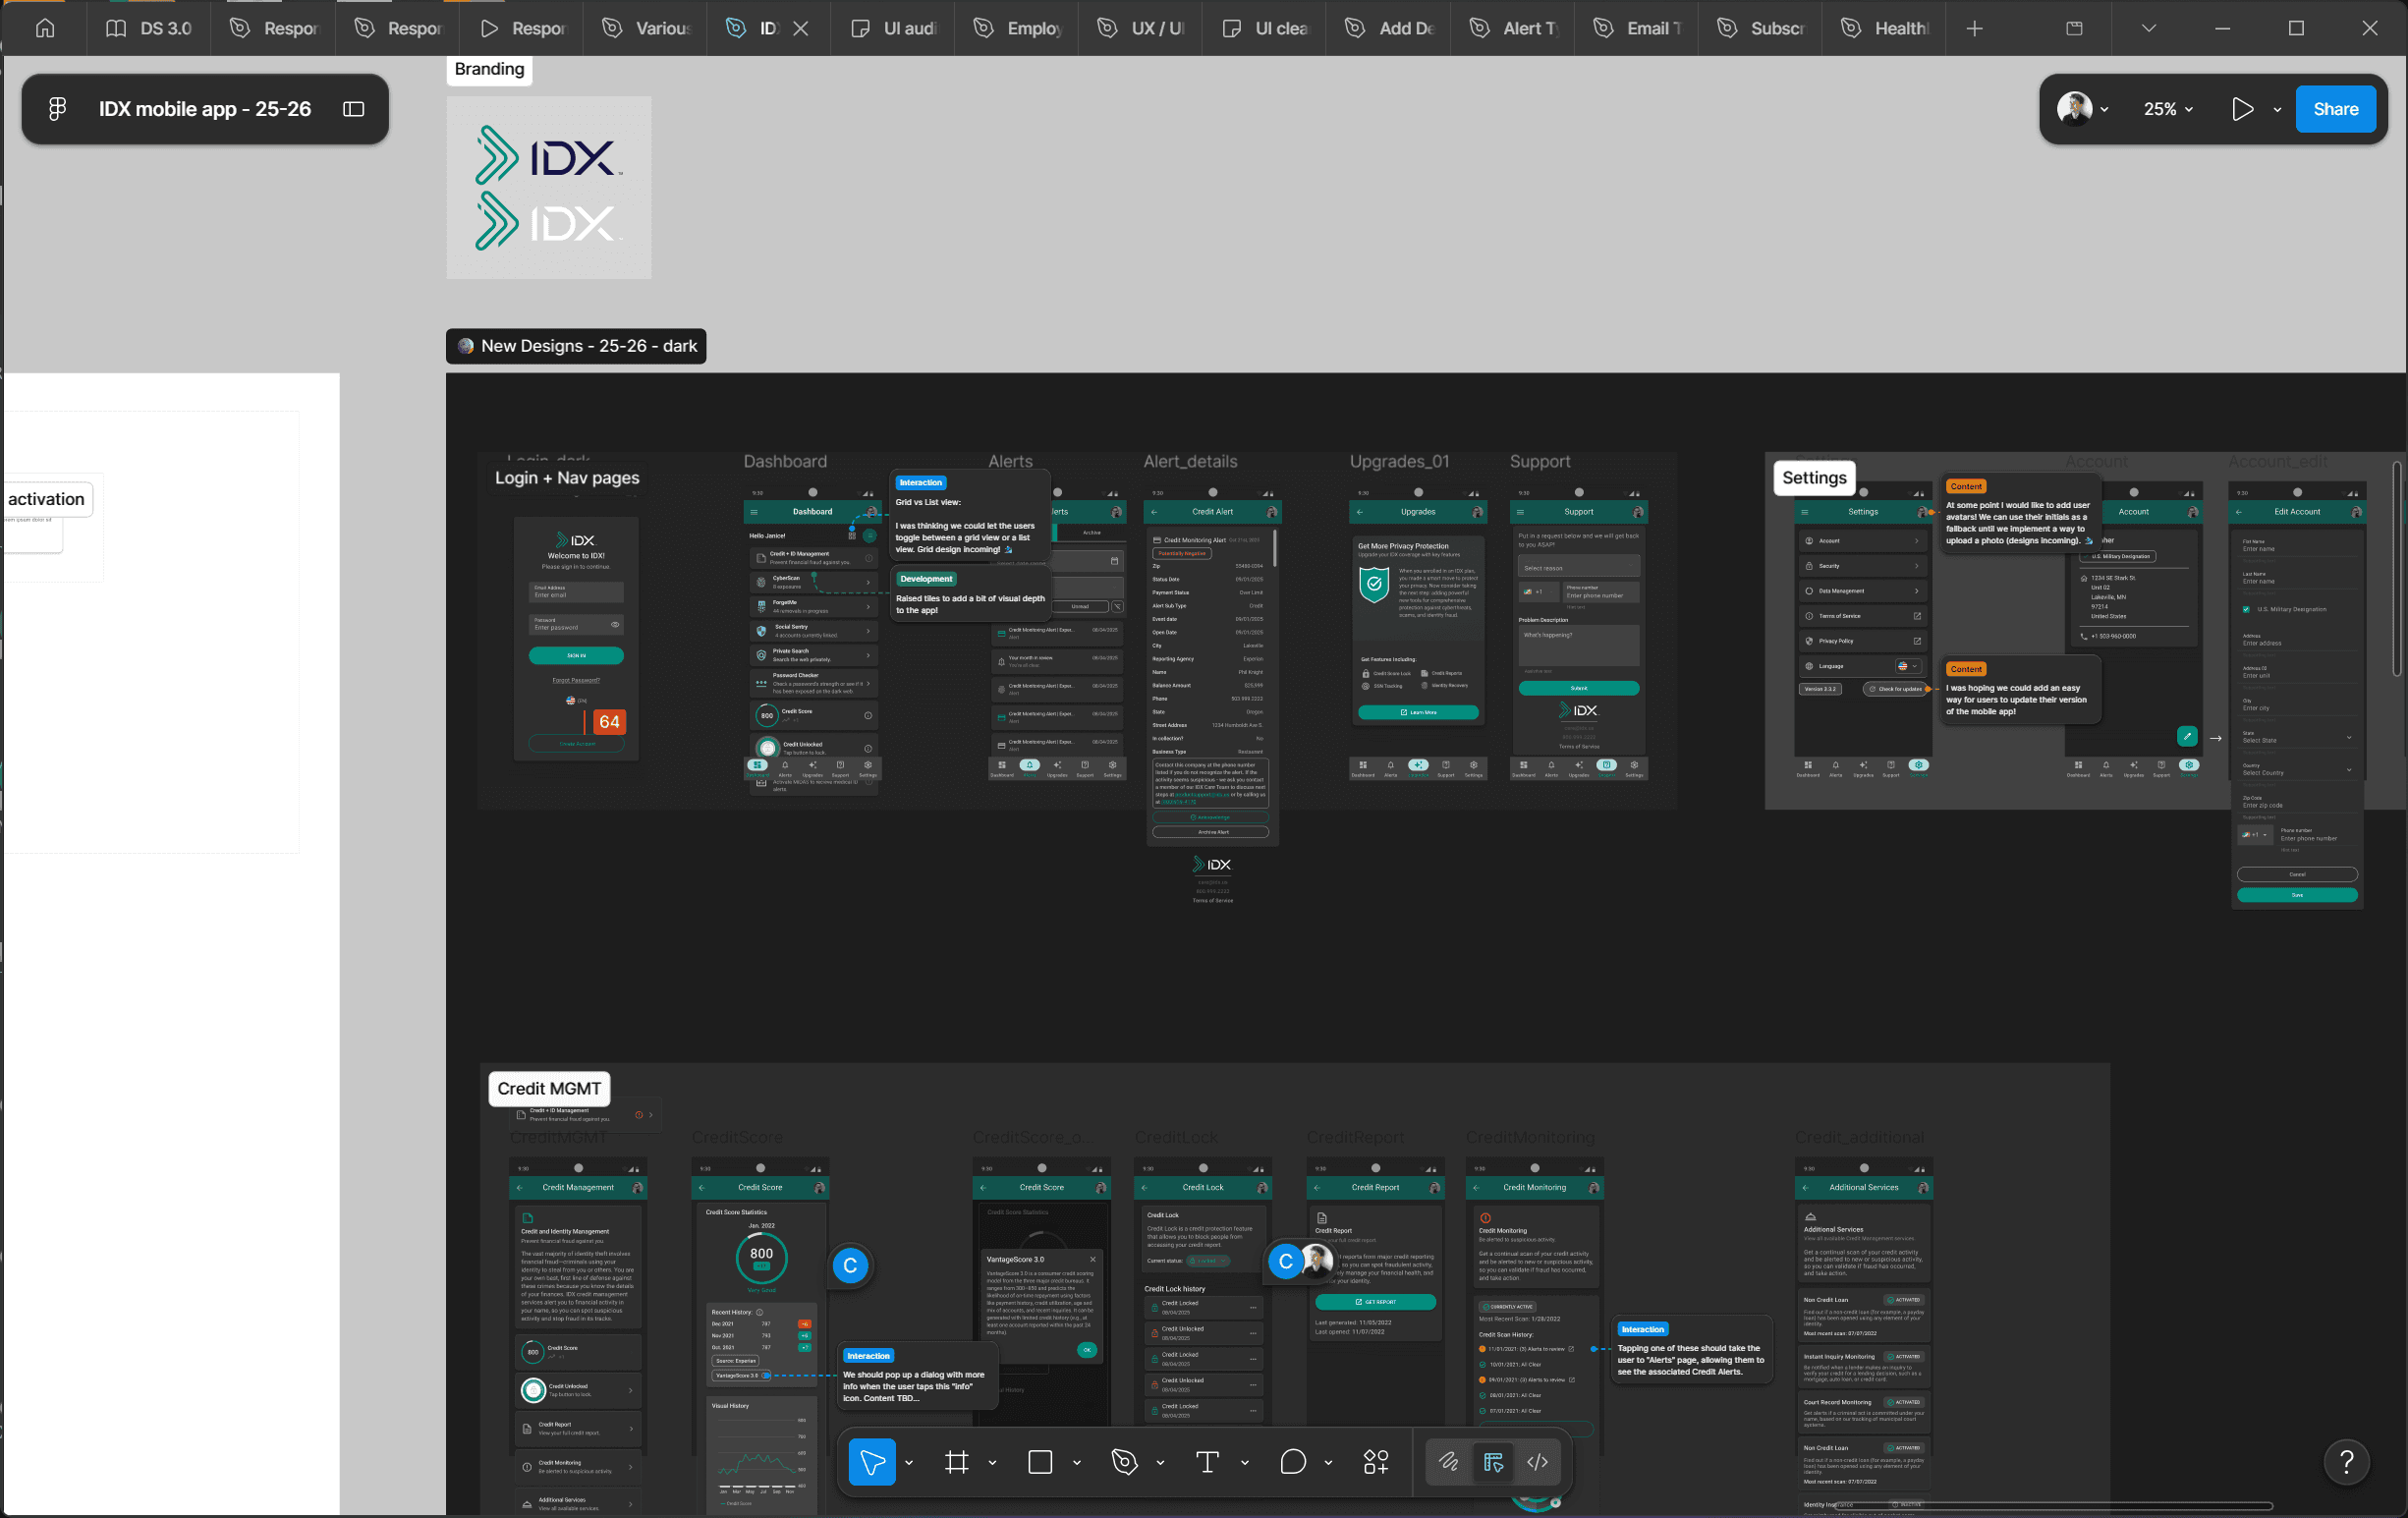Select the Login + Nav pages section label
2408x1518 pixels.
click(567, 478)
